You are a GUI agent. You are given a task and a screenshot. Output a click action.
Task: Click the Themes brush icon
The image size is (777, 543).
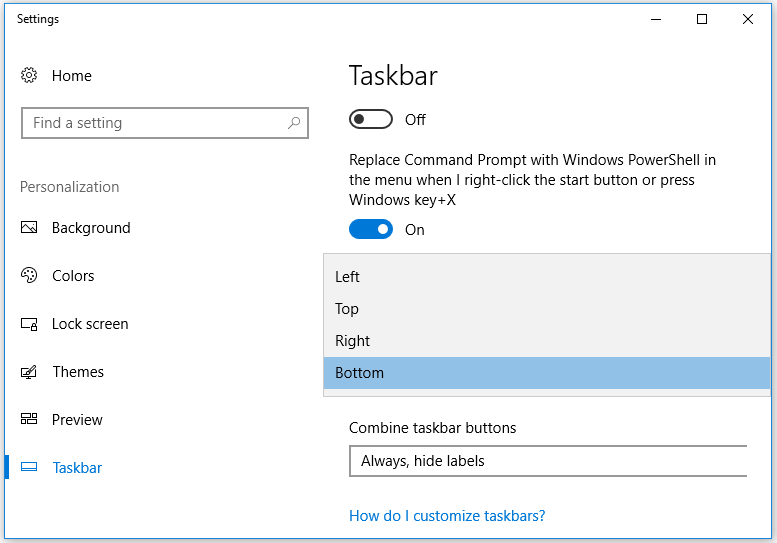tap(29, 372)
